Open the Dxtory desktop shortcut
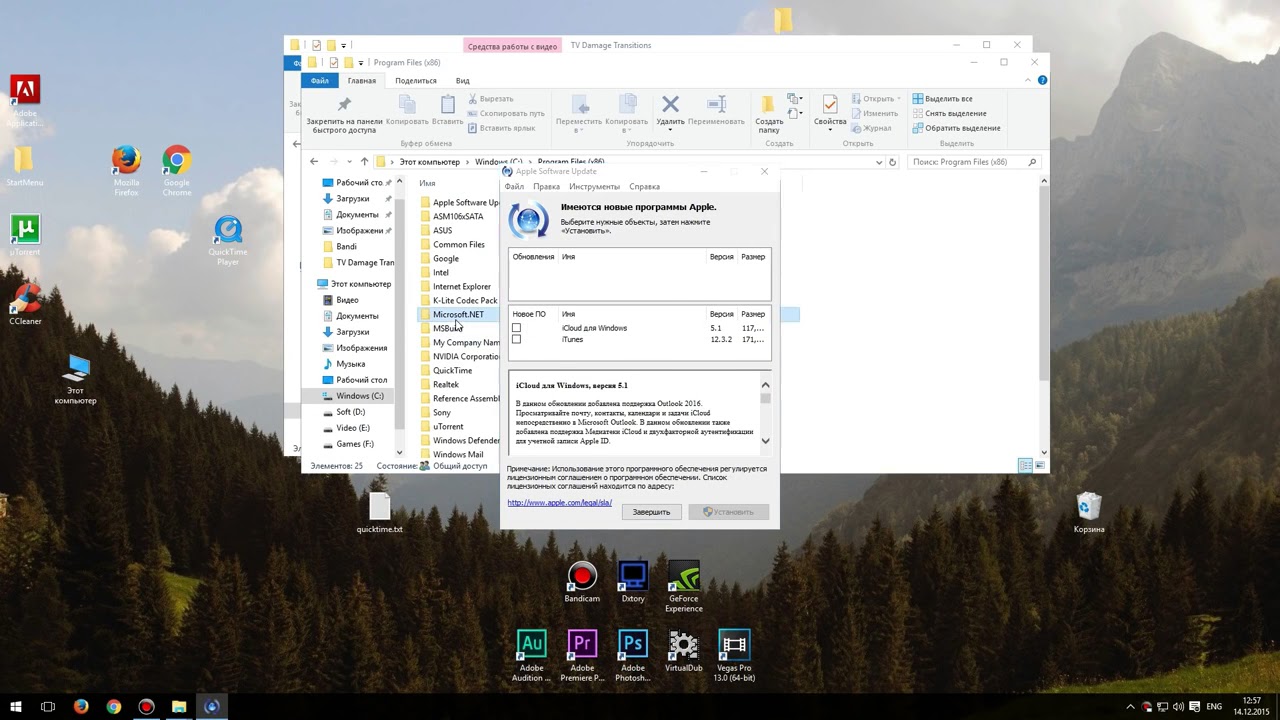 (x=633, y=583)
